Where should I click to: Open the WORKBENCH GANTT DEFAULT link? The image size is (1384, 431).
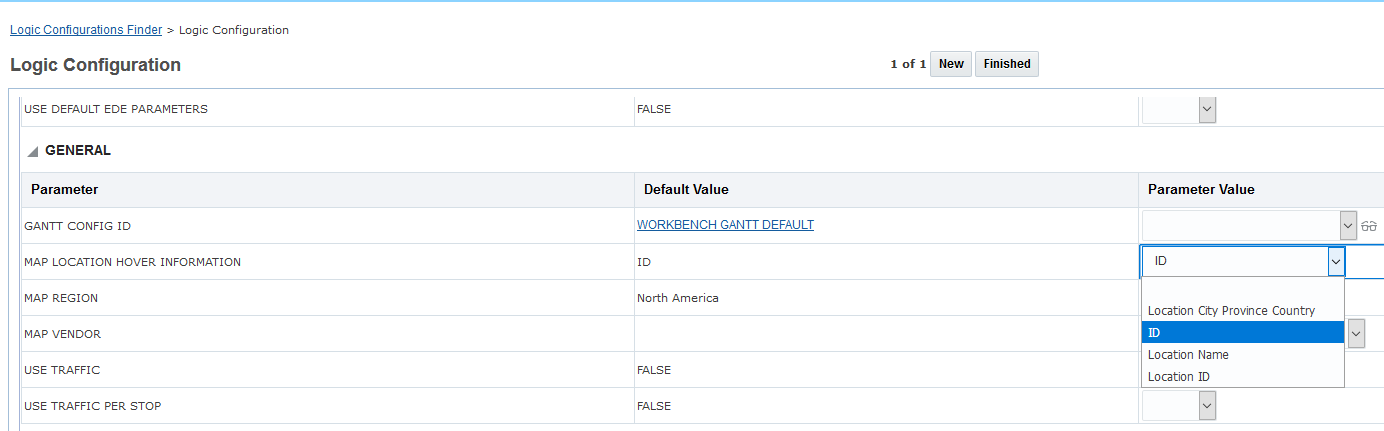(725, 225)
